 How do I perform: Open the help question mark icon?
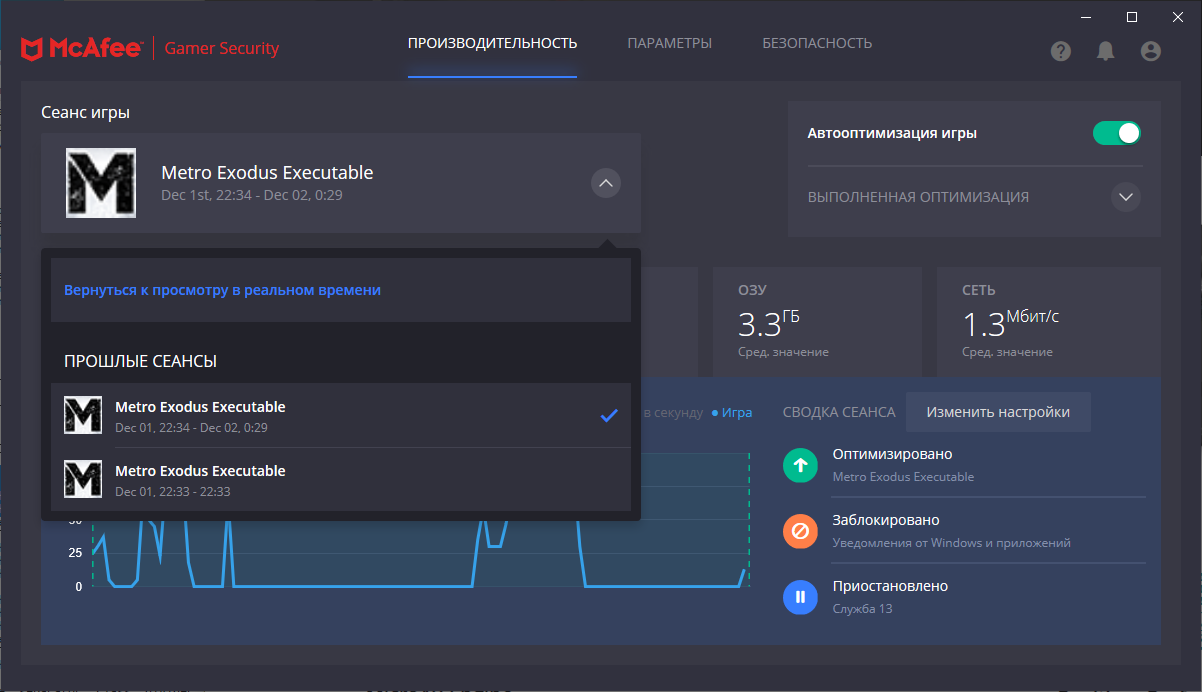tap(1061, 51)
